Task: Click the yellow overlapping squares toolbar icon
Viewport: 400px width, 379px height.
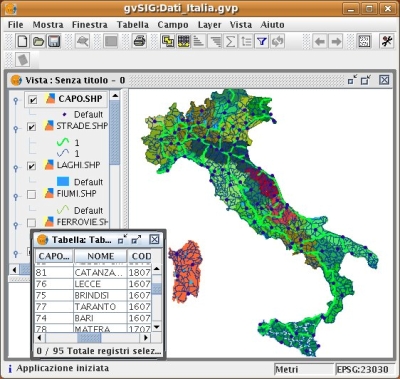Action: click(x=167, y=41)
